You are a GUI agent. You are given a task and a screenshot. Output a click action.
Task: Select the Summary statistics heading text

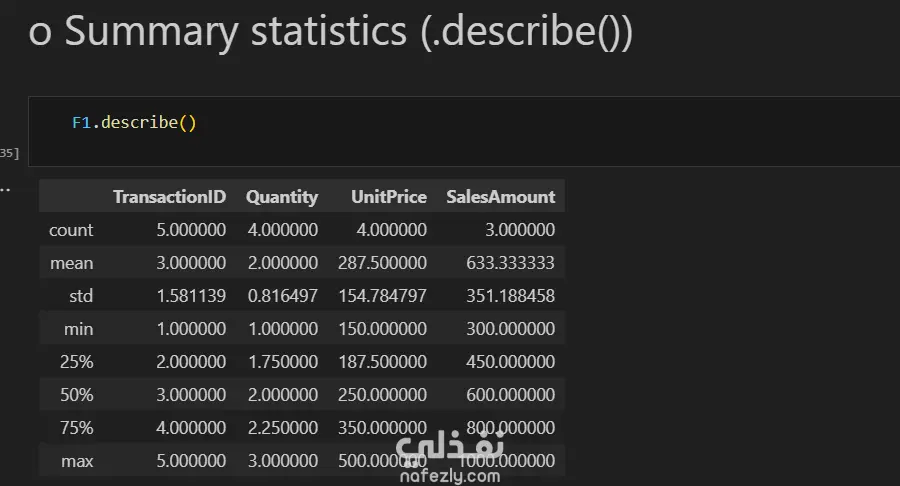330,33
